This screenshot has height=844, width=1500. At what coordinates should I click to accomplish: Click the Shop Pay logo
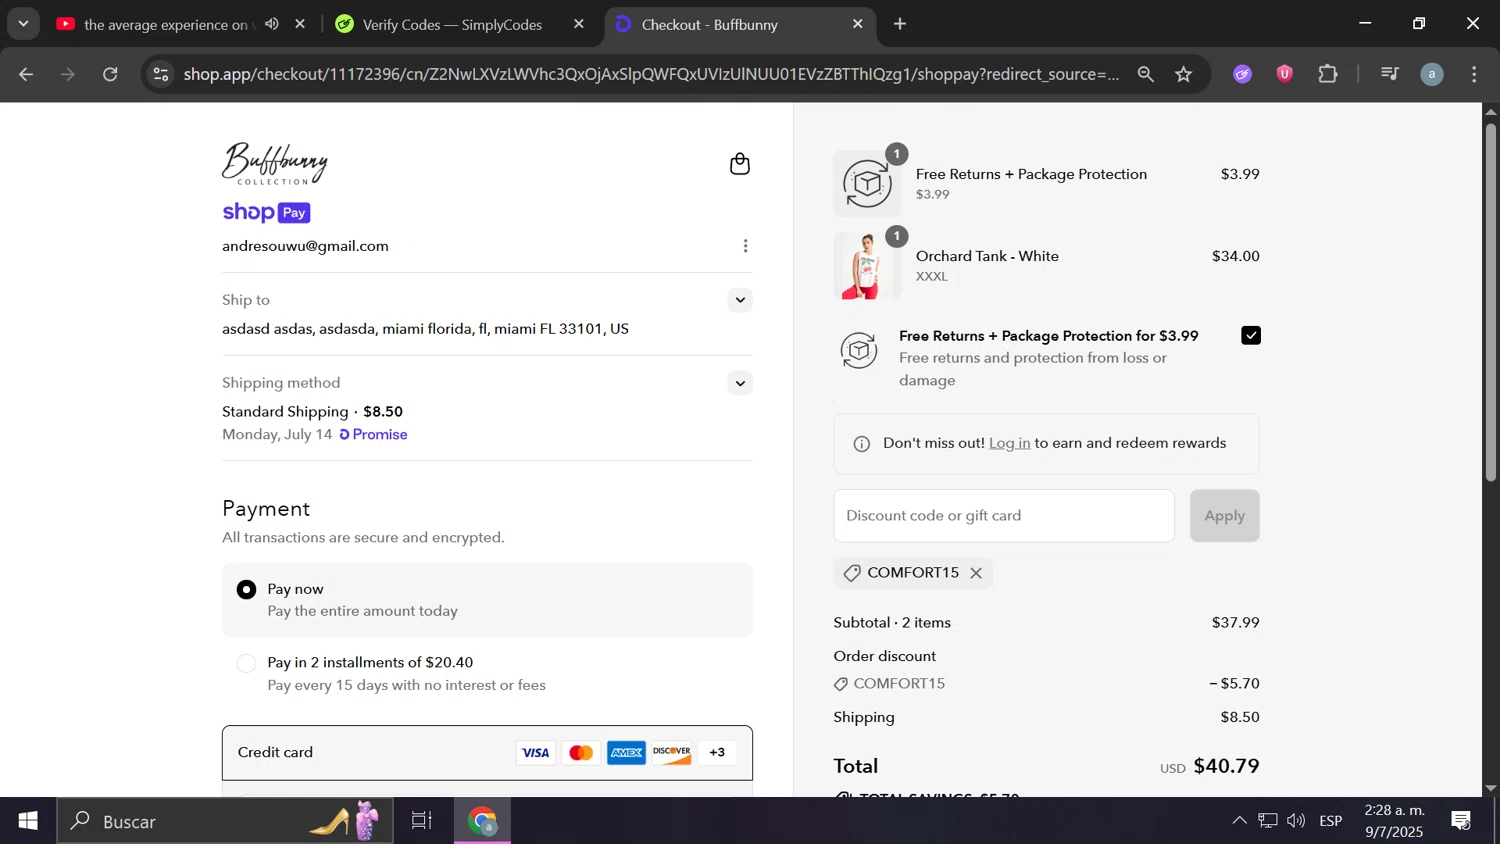point(266,212)
